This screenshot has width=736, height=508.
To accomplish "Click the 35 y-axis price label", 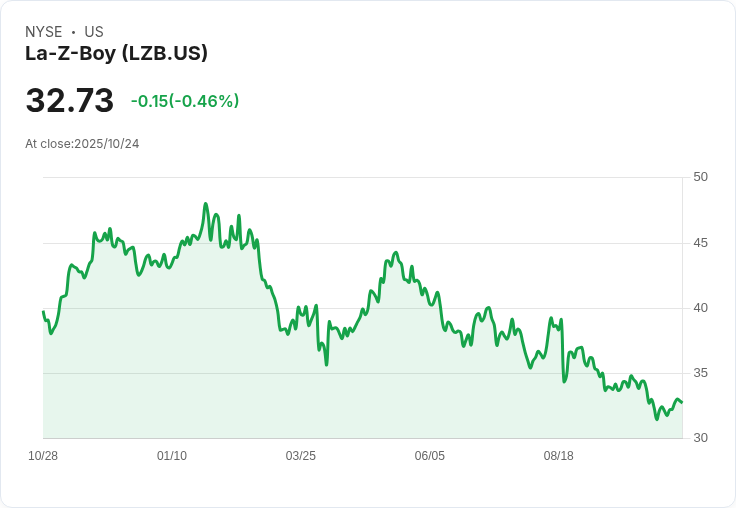I will pyautogui.click(x=700, y=373).
